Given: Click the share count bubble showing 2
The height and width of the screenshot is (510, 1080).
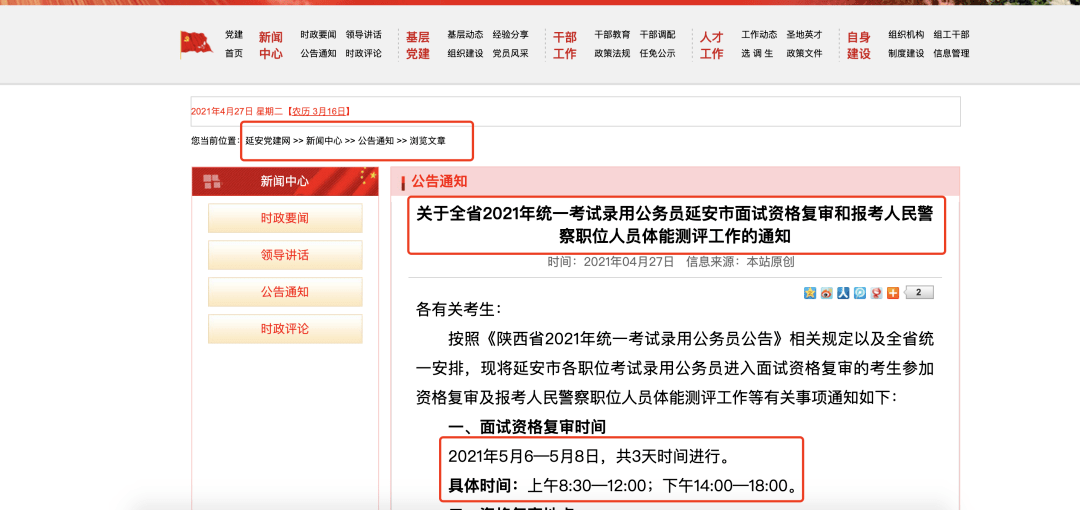Looking at the screenshot, I should tap(919, 293).
